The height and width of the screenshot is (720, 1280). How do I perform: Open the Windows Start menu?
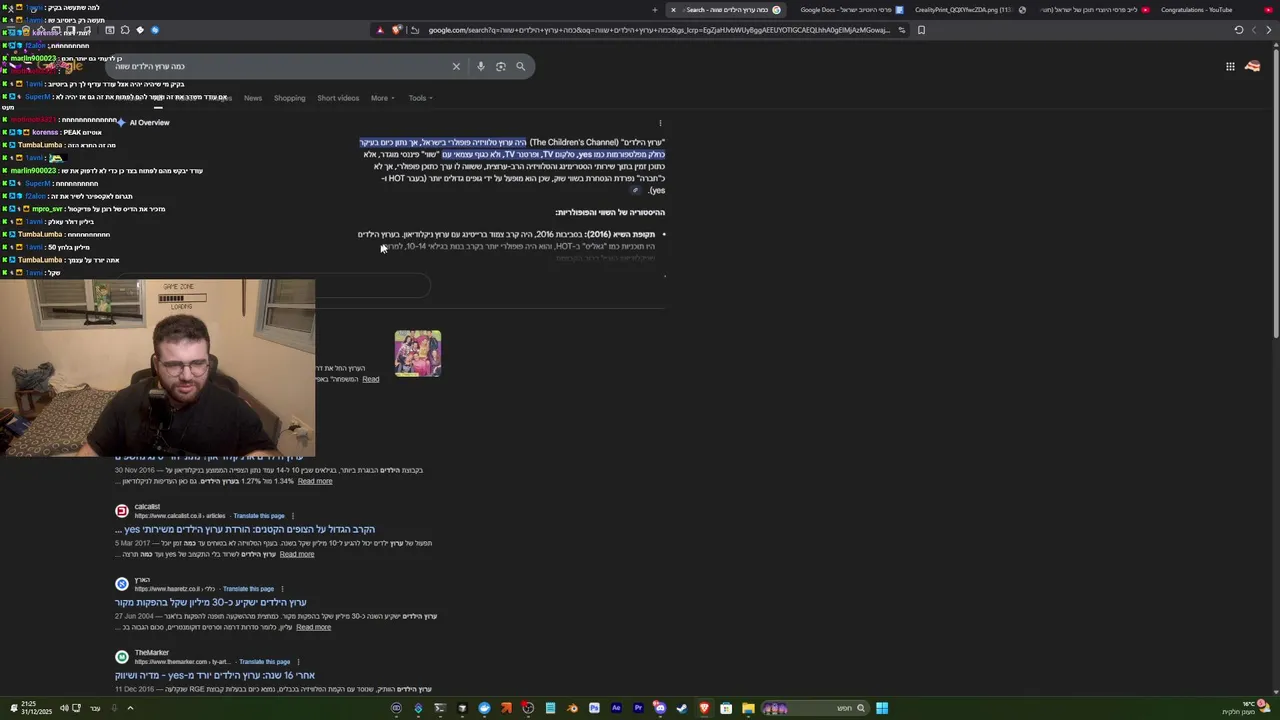[882, 708]
